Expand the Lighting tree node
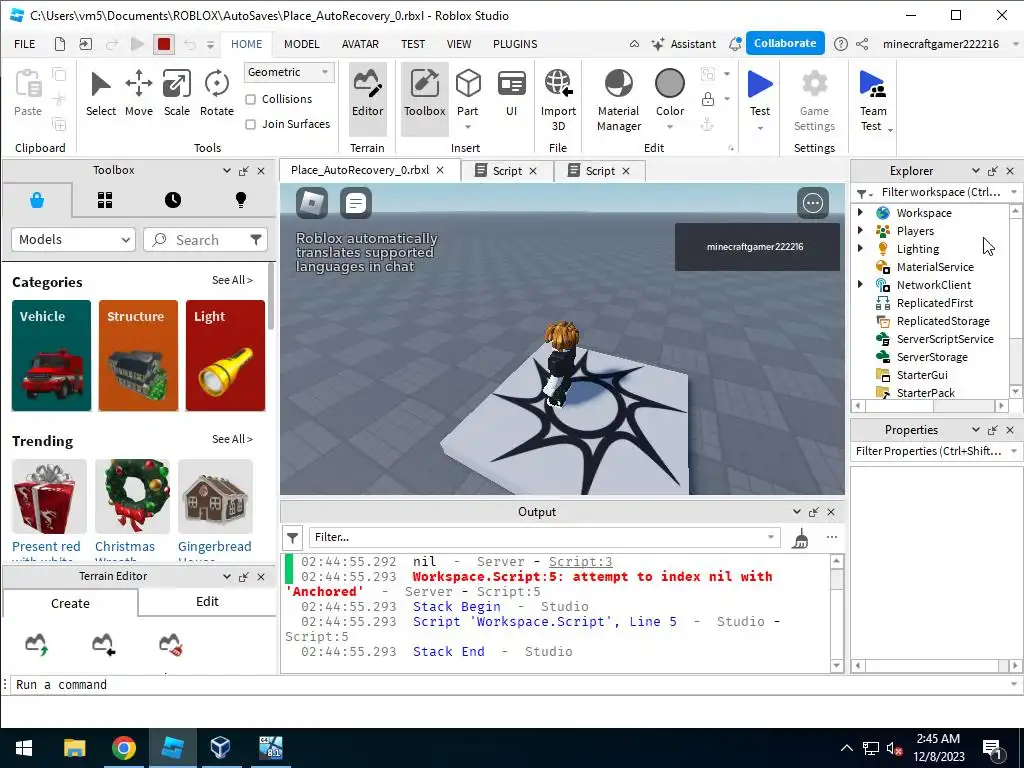This screenshot has width=1024, height=768. [860, 248]
